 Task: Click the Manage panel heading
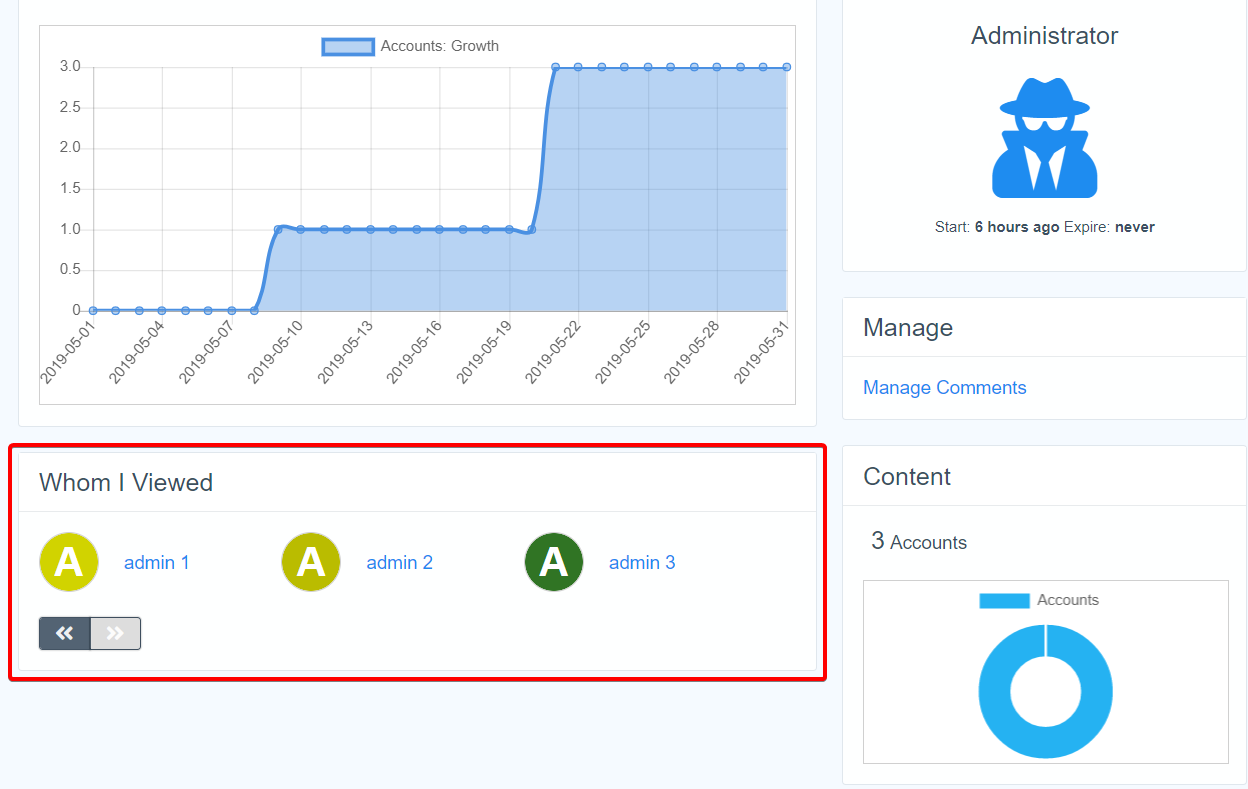(907, 328)
